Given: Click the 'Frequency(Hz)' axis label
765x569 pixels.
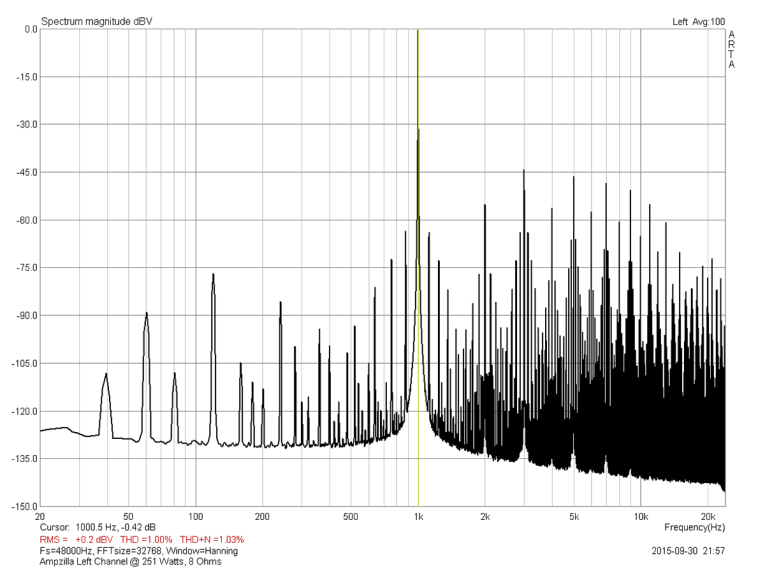Looking at the screenshot, I should pos(694,527).
